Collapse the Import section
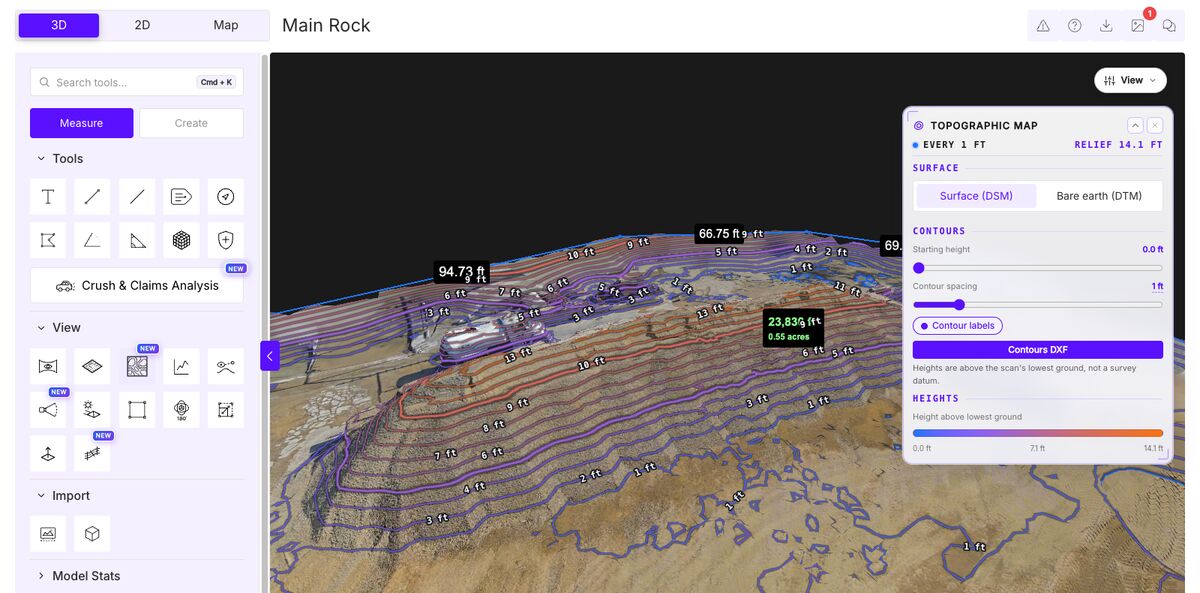This screenshot has width=1200, height=593. (x=63, y=496)
